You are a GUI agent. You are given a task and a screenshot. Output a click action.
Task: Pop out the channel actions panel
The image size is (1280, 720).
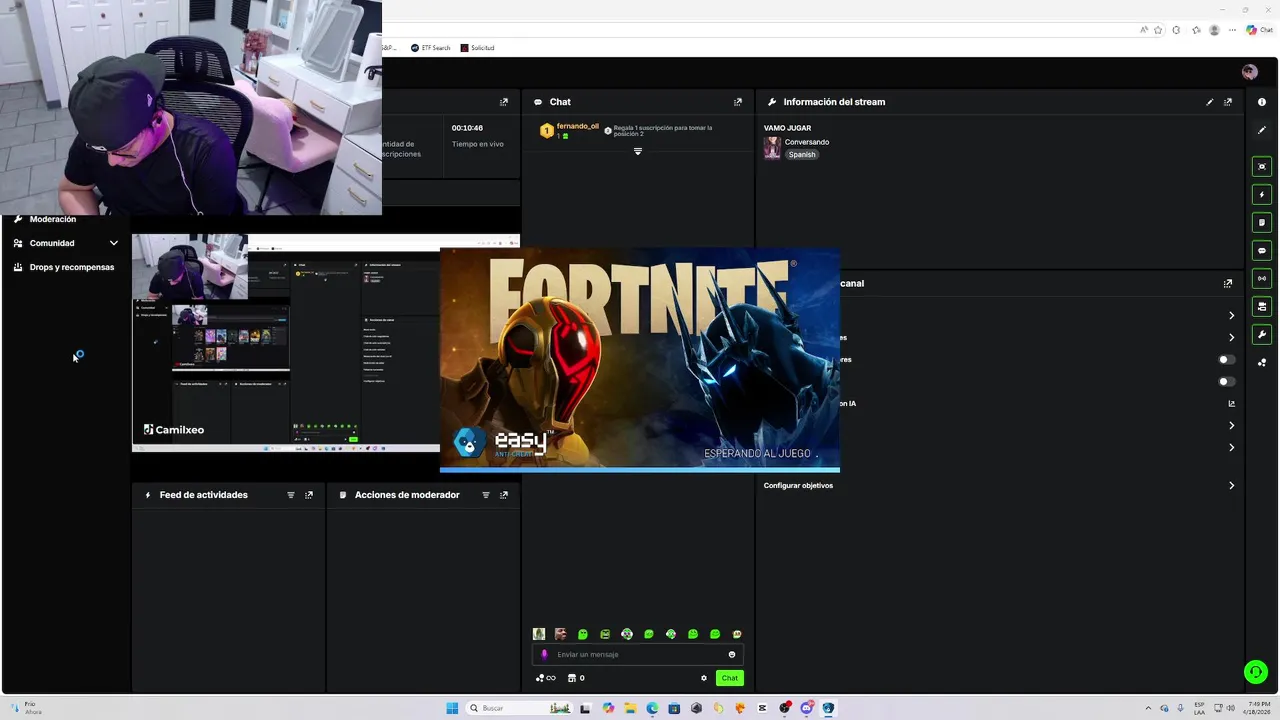pos(1228,283)
